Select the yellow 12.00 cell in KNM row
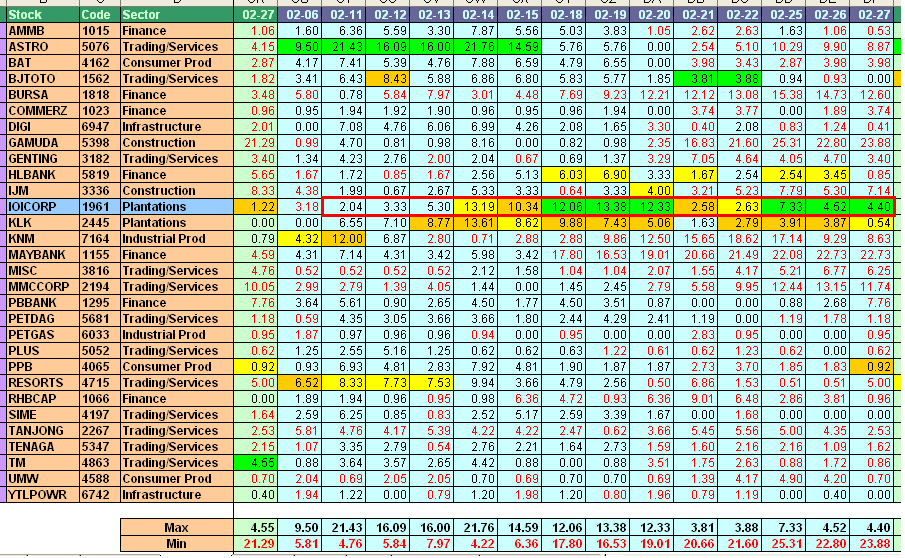This screenshot has height=558, width=905. coord(346,239)
